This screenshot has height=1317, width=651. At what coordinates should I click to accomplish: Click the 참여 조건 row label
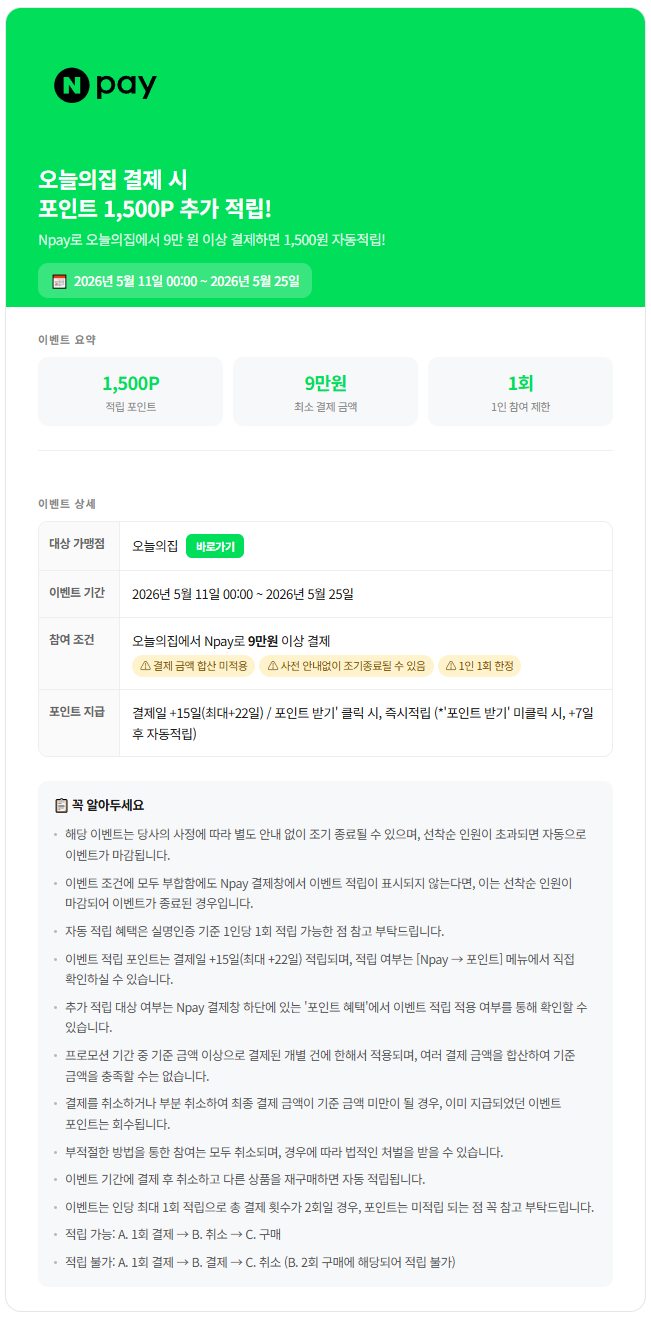[72, 639]
